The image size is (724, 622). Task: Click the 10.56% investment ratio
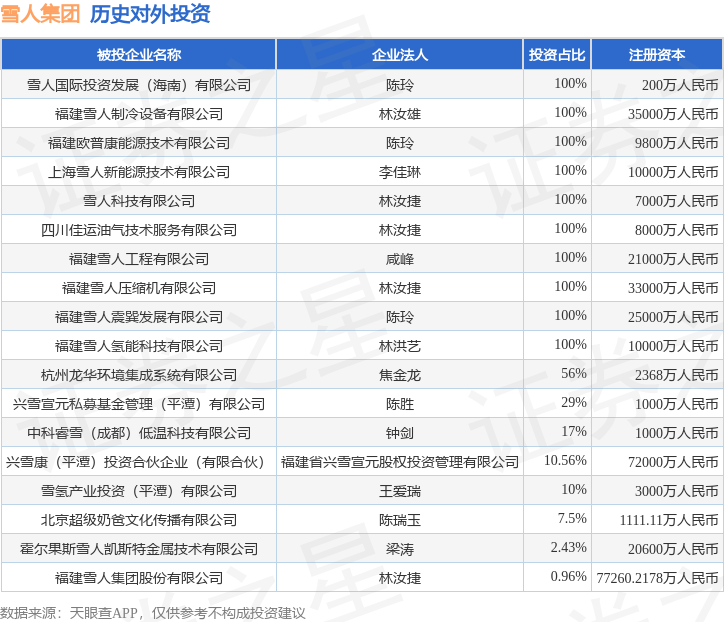(565, 460)
